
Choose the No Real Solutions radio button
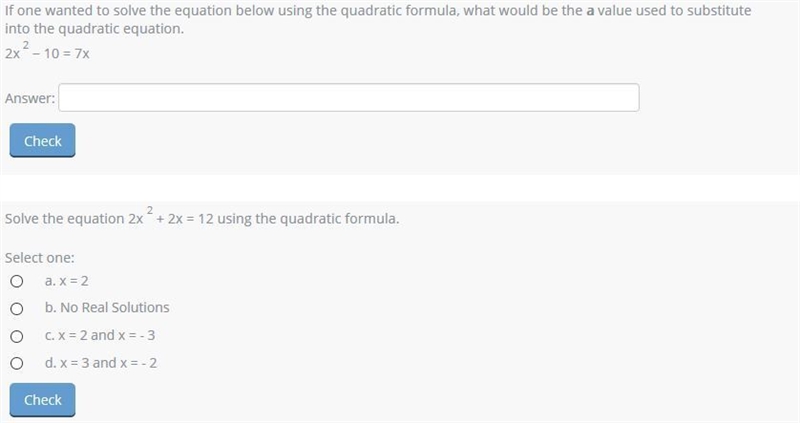click(x=17, y=309)
